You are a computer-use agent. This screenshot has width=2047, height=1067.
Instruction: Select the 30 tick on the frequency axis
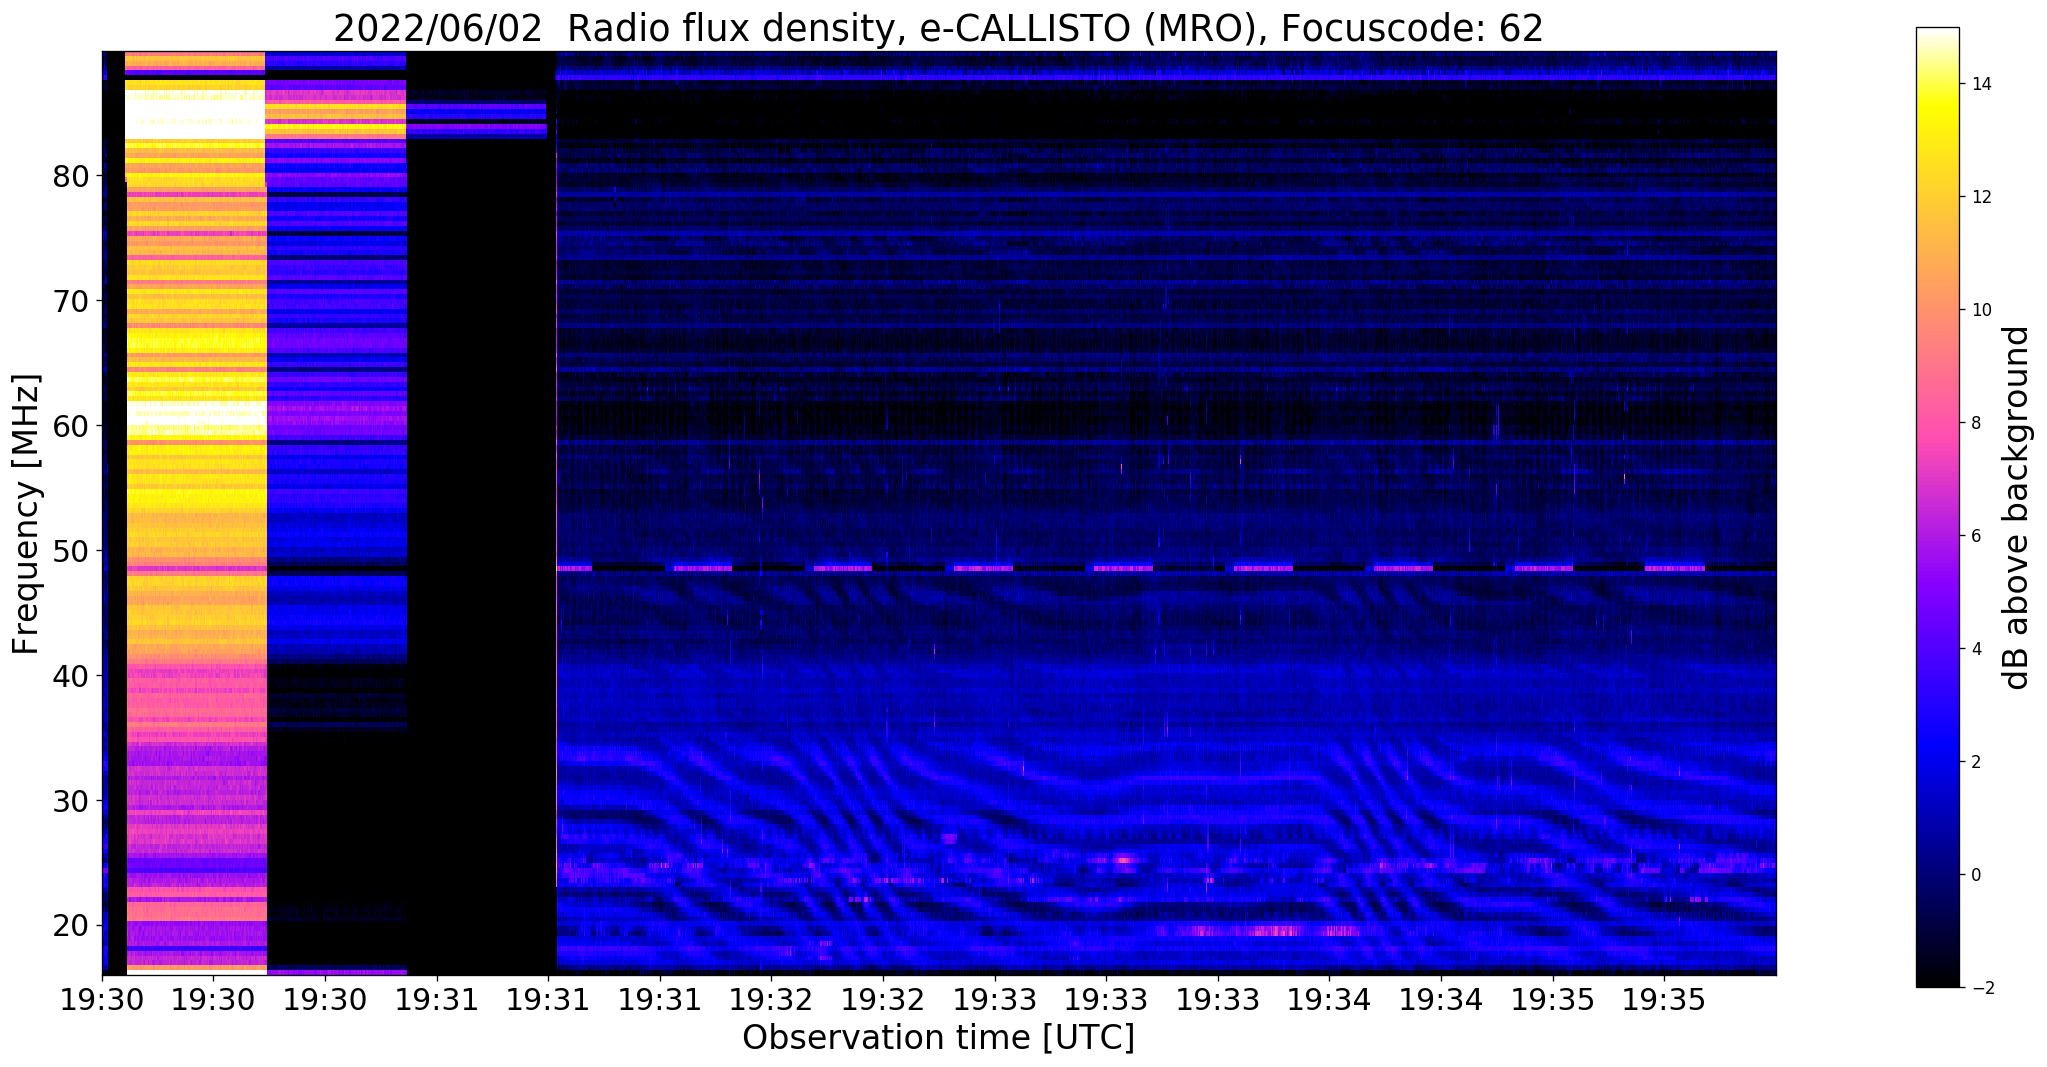click(71, 801)
